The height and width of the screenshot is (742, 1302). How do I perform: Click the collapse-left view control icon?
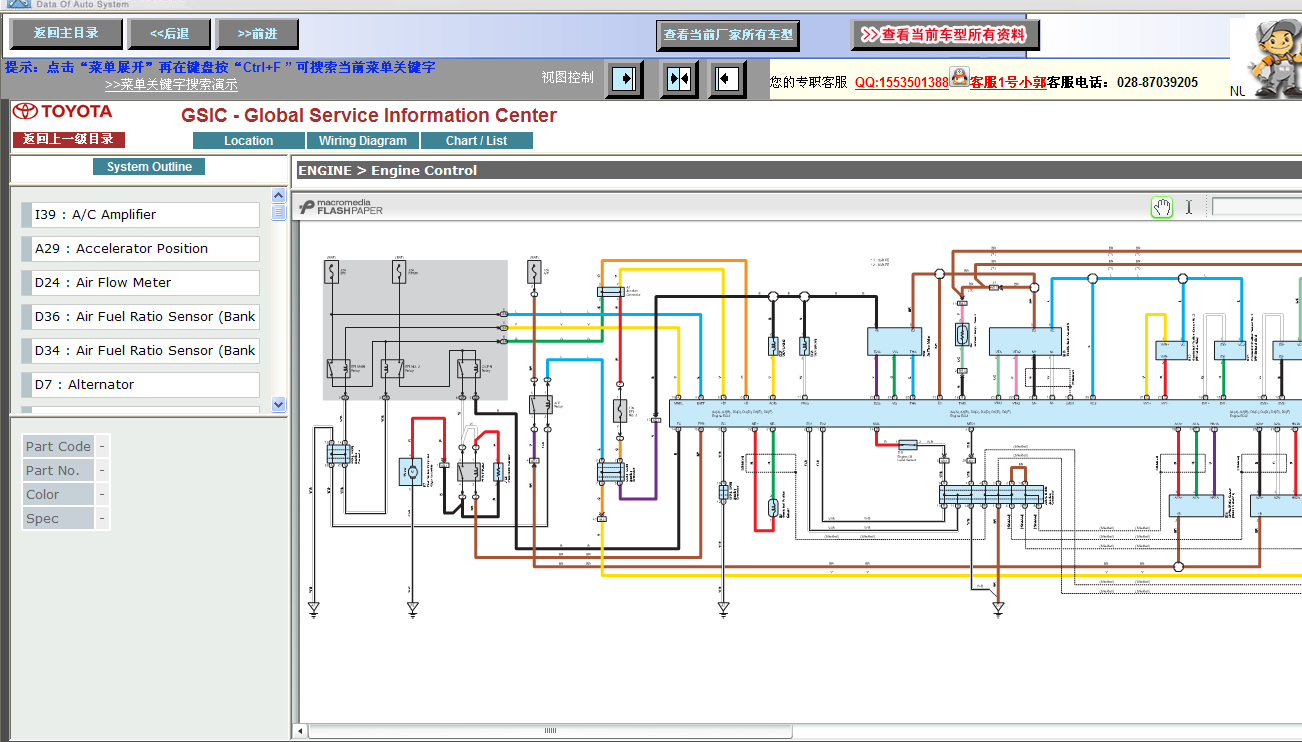click(727, 78)
